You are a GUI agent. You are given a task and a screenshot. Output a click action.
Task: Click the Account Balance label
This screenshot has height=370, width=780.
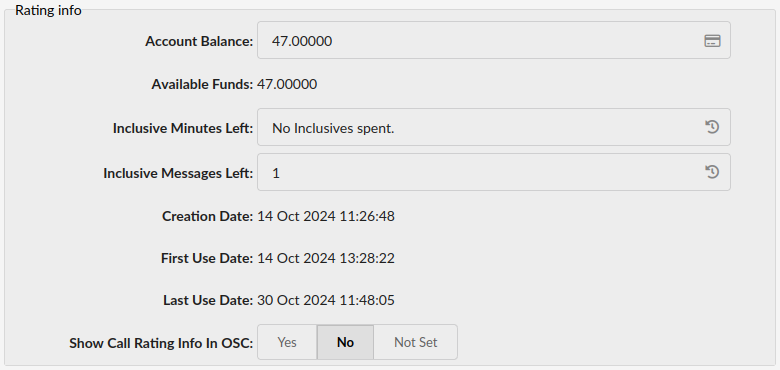pos(199,41)
